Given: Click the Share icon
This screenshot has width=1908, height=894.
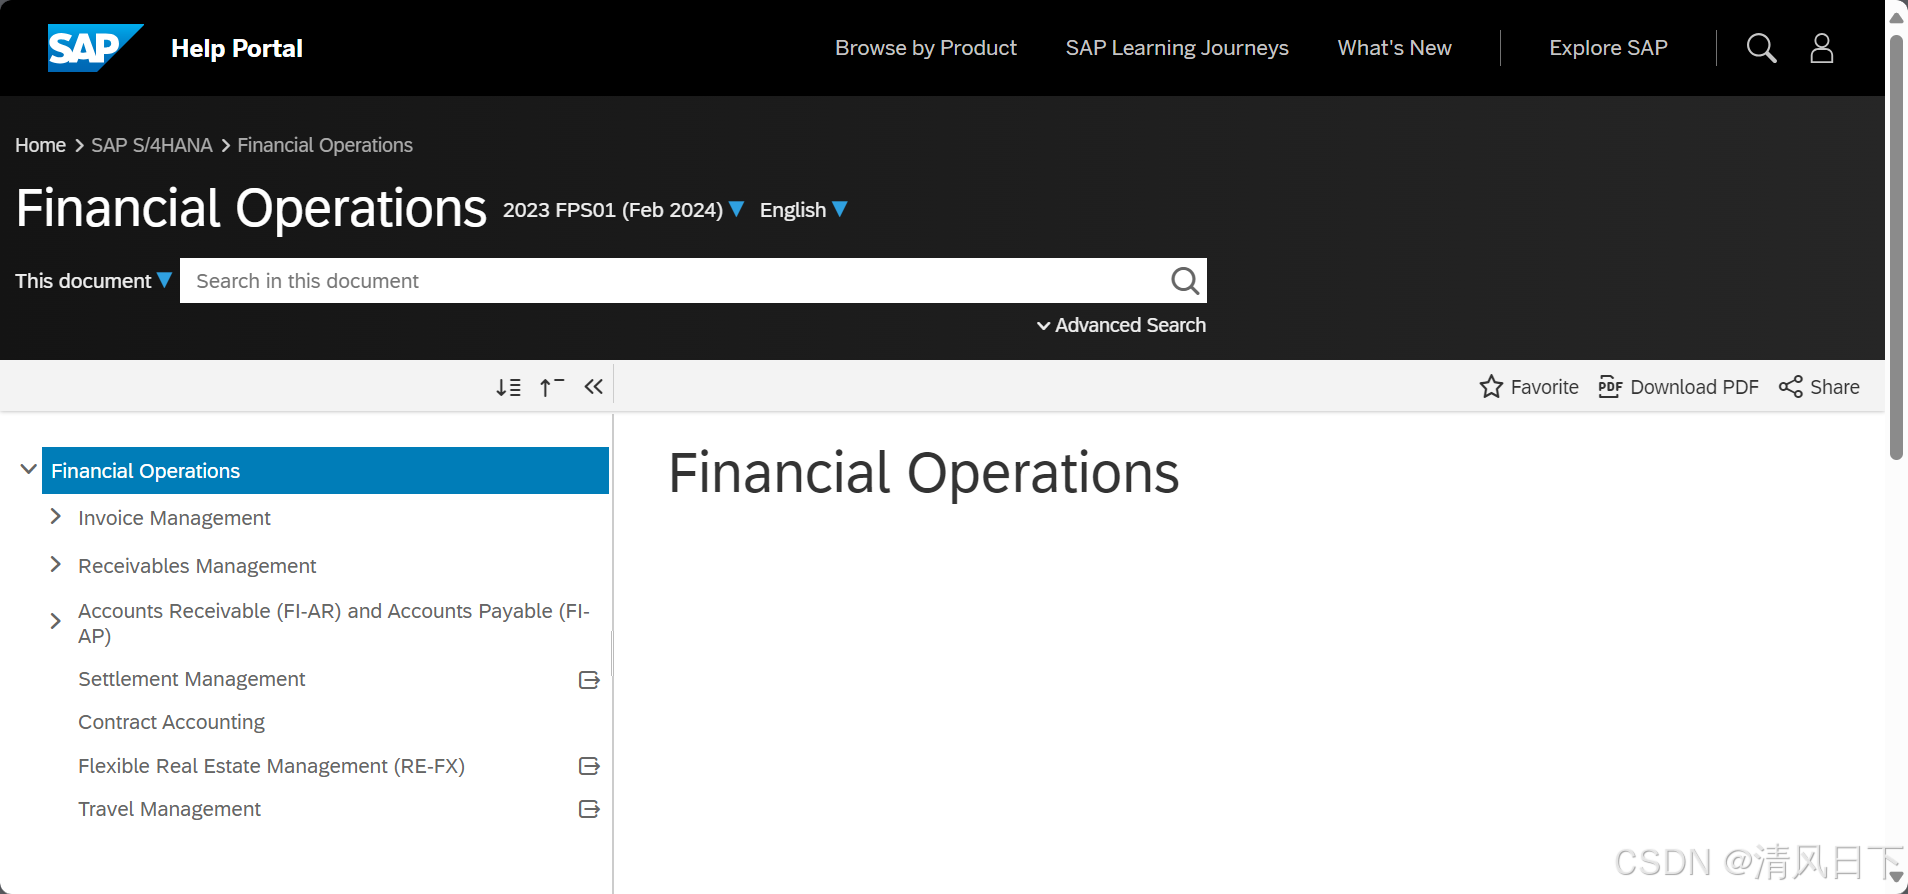Looking at the screenshot, I should [1790, 387].
